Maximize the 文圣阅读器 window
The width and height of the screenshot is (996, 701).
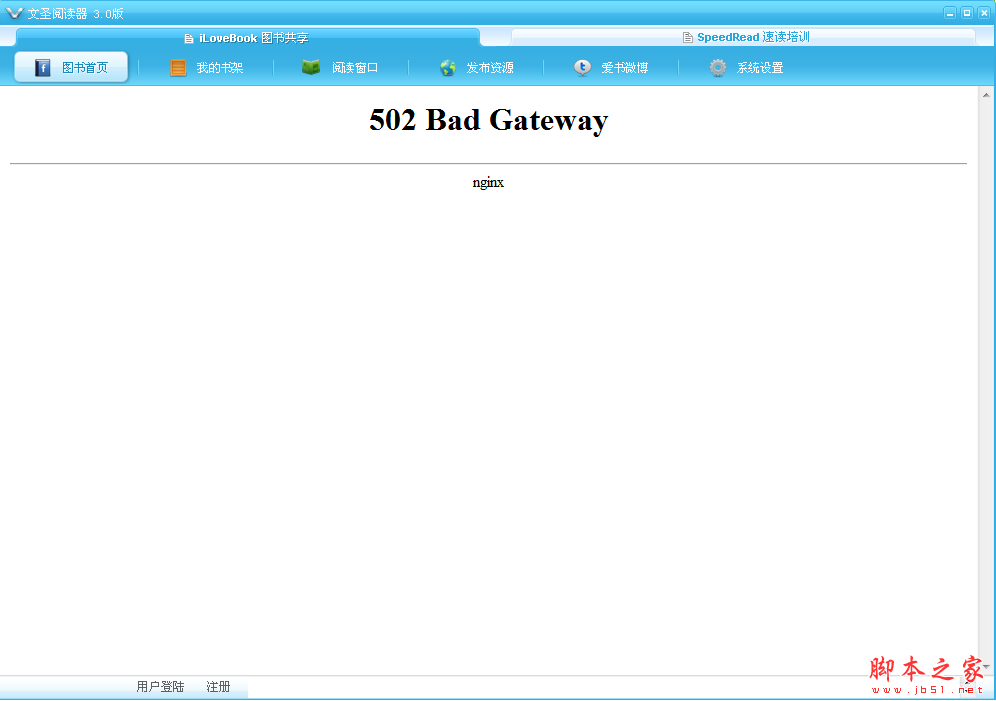pos(967,13)
